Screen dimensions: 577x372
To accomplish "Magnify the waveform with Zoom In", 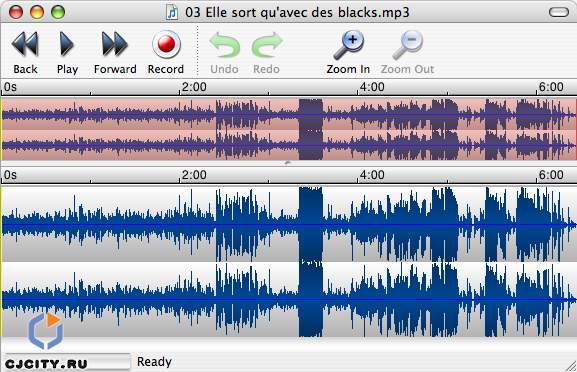I will (348, 45).
